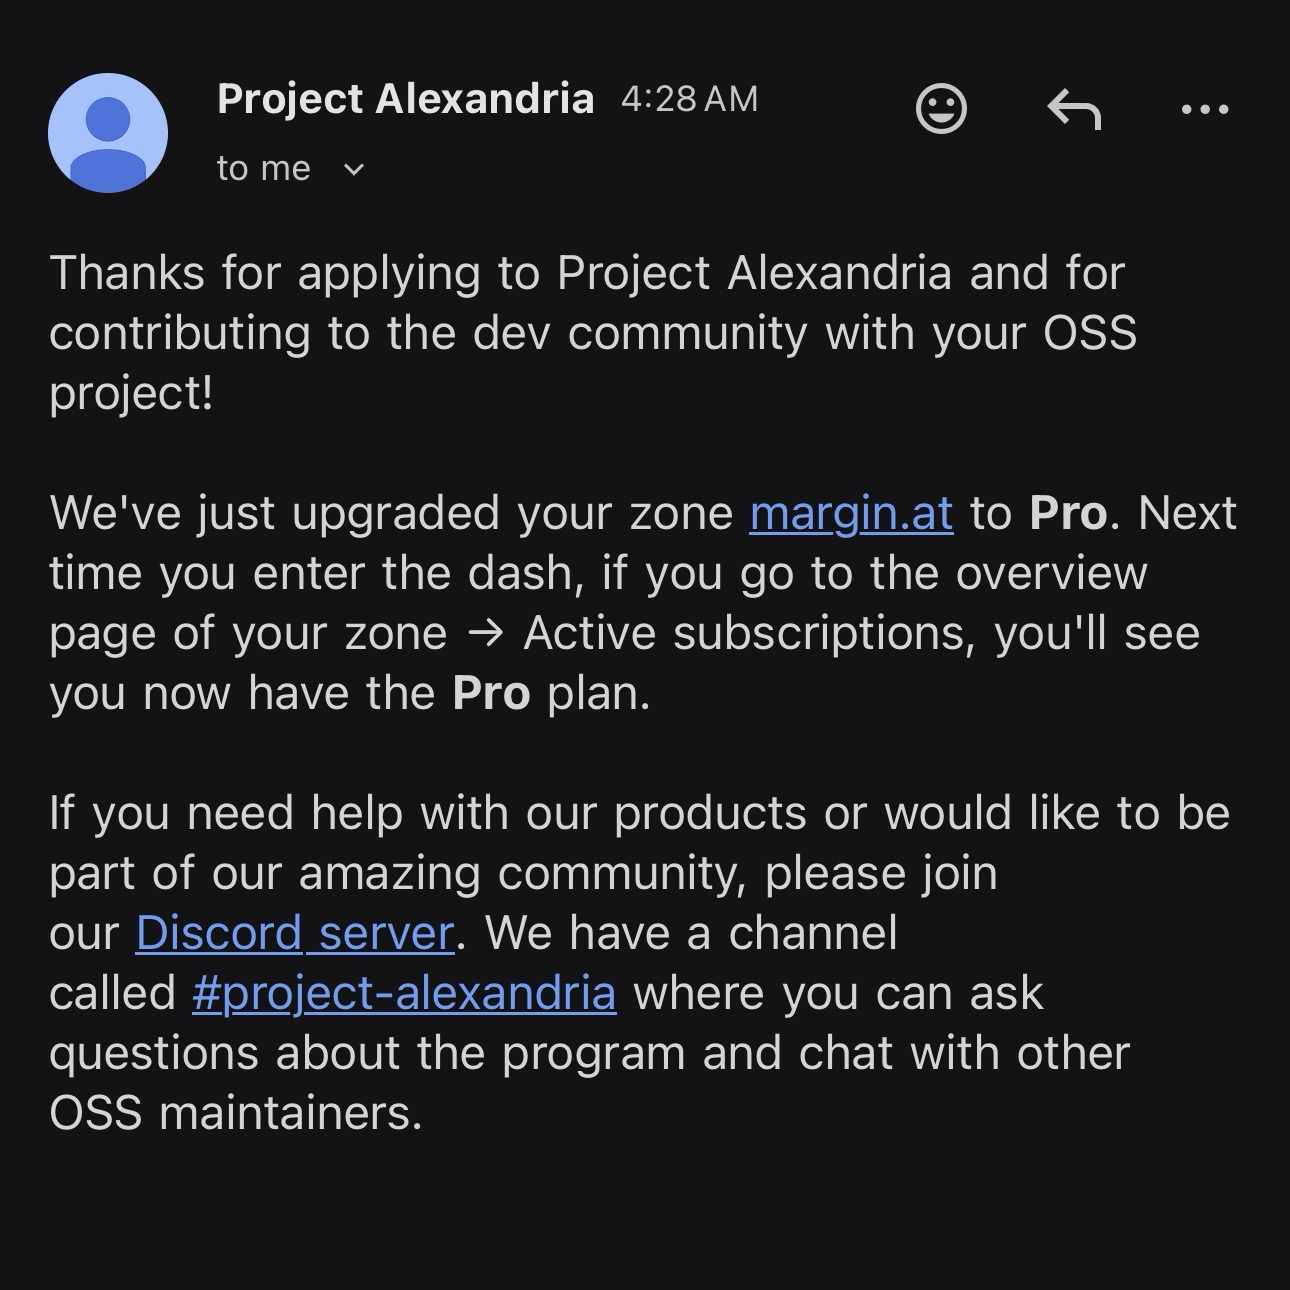Tap the "to me" recipient label
The image size is (1290, 1290).
(x=264, y=169)
